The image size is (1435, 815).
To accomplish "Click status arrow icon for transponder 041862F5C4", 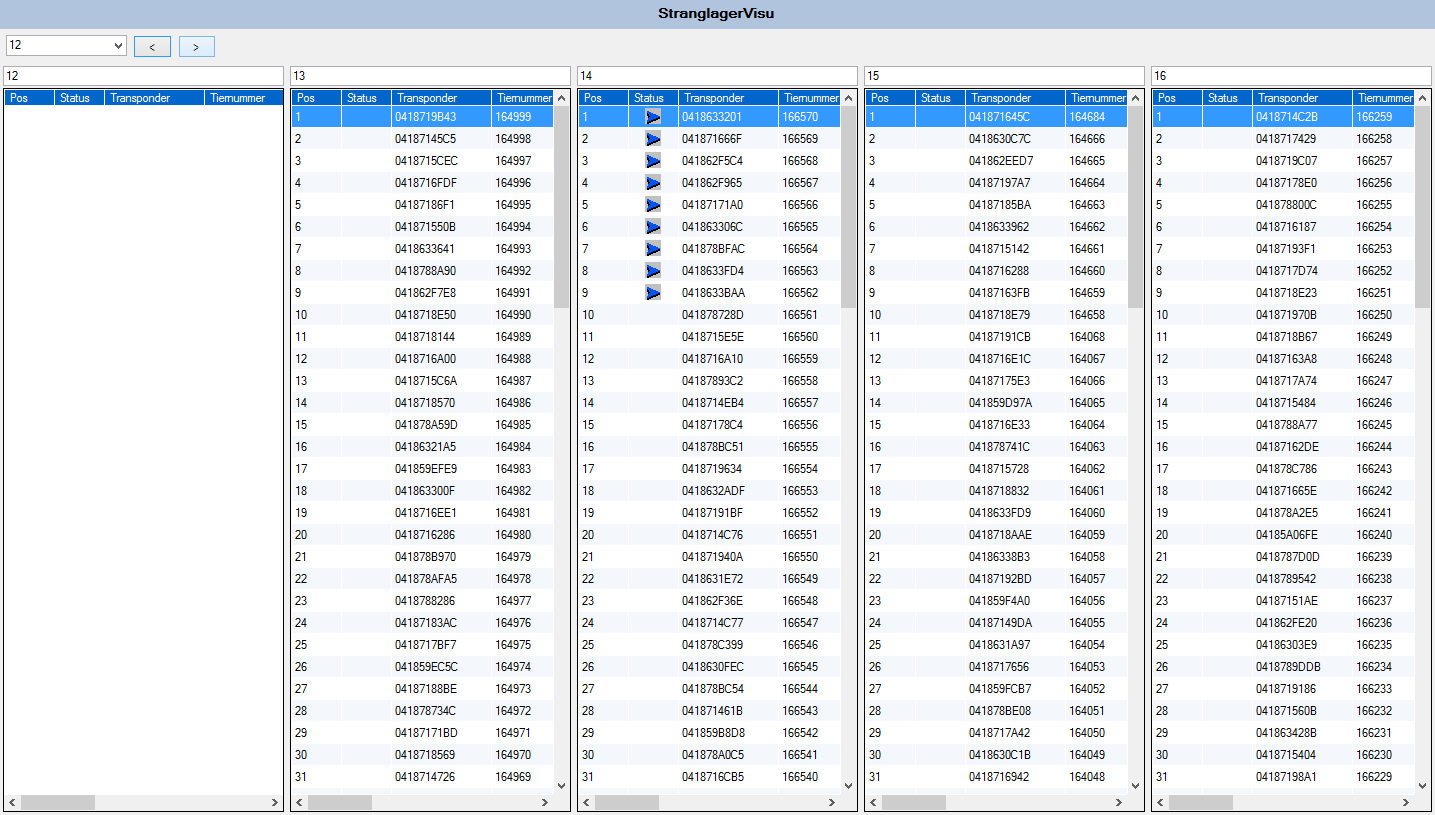I will 653,161.
